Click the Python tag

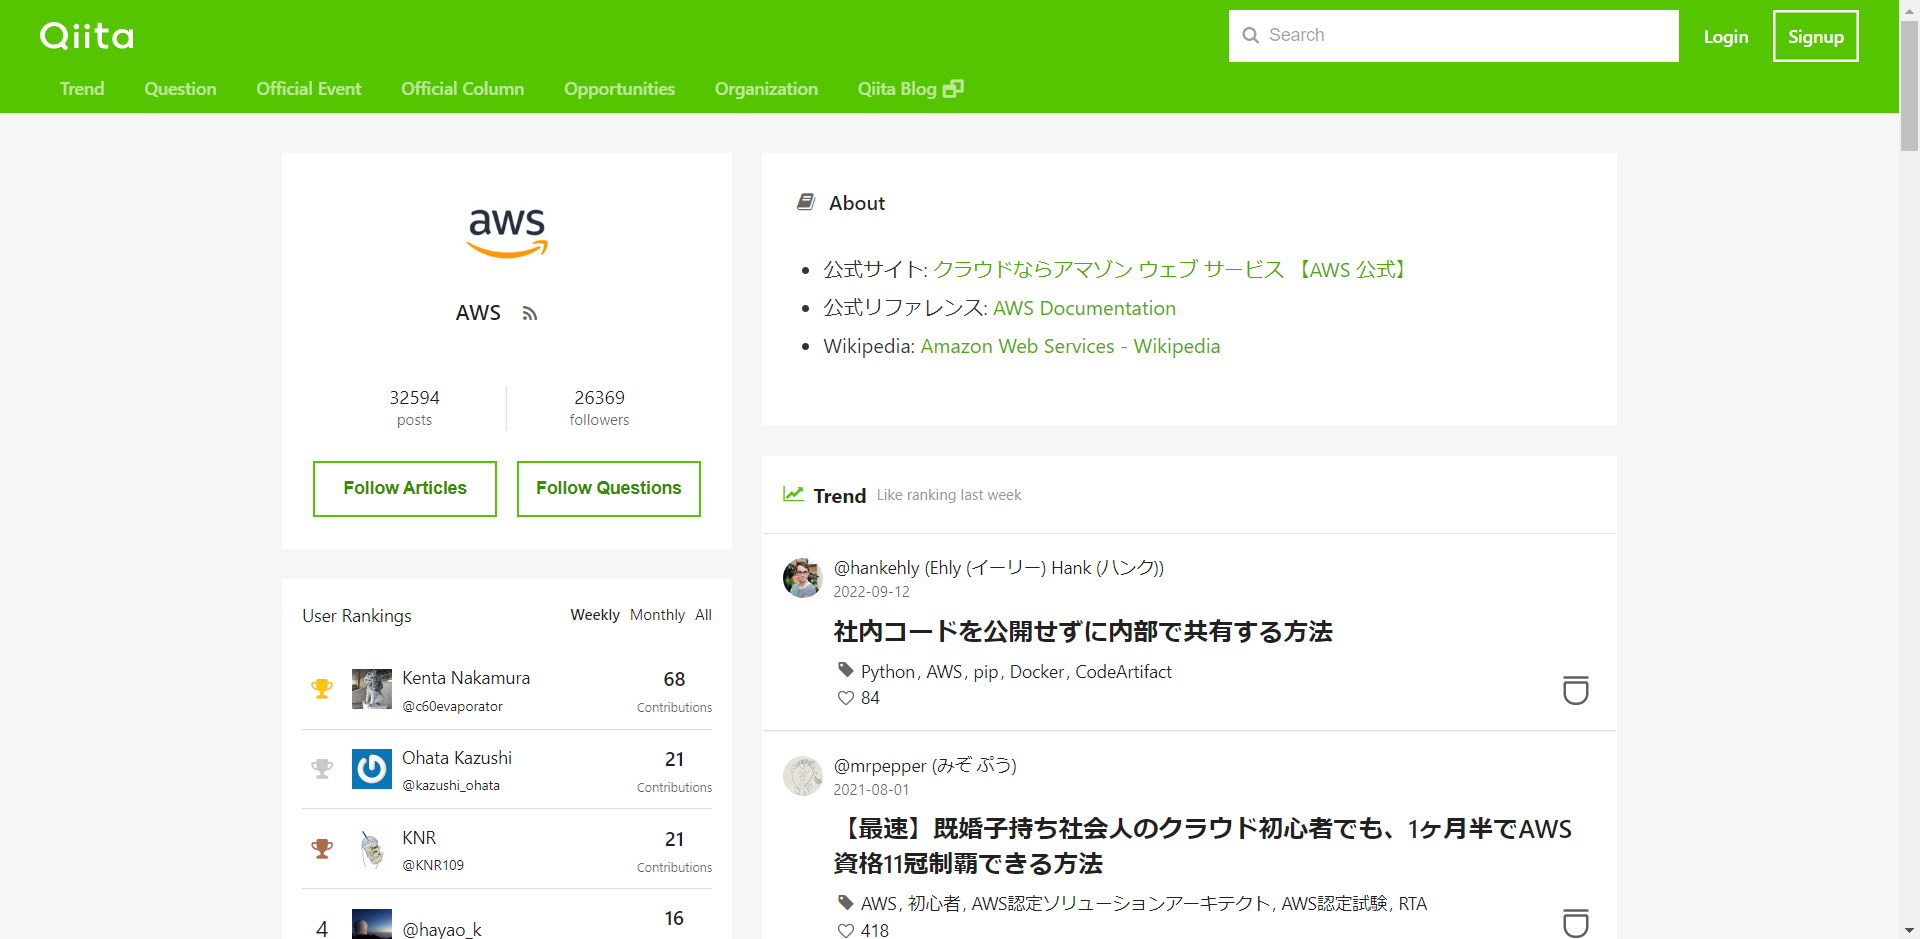(888, 672)
